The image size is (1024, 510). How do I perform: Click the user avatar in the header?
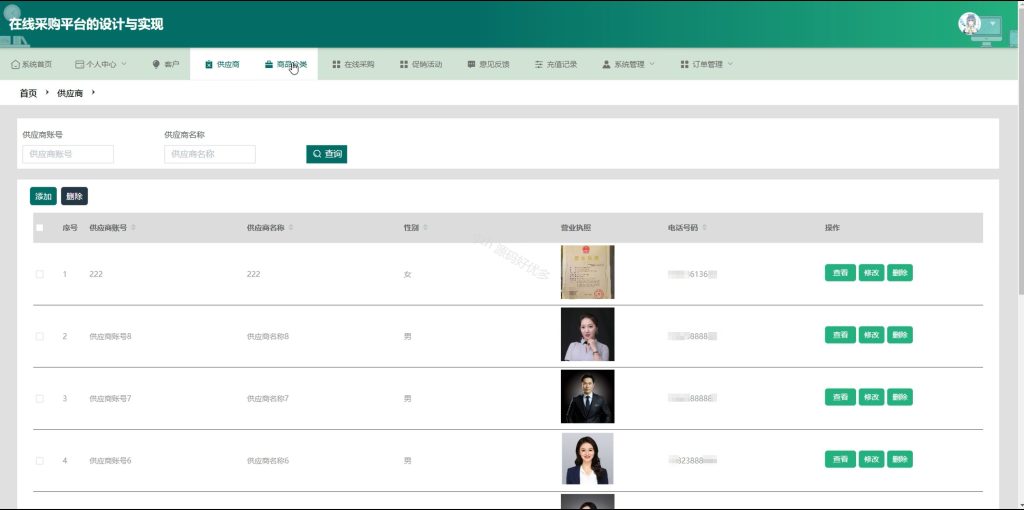(x=969, y=24)
